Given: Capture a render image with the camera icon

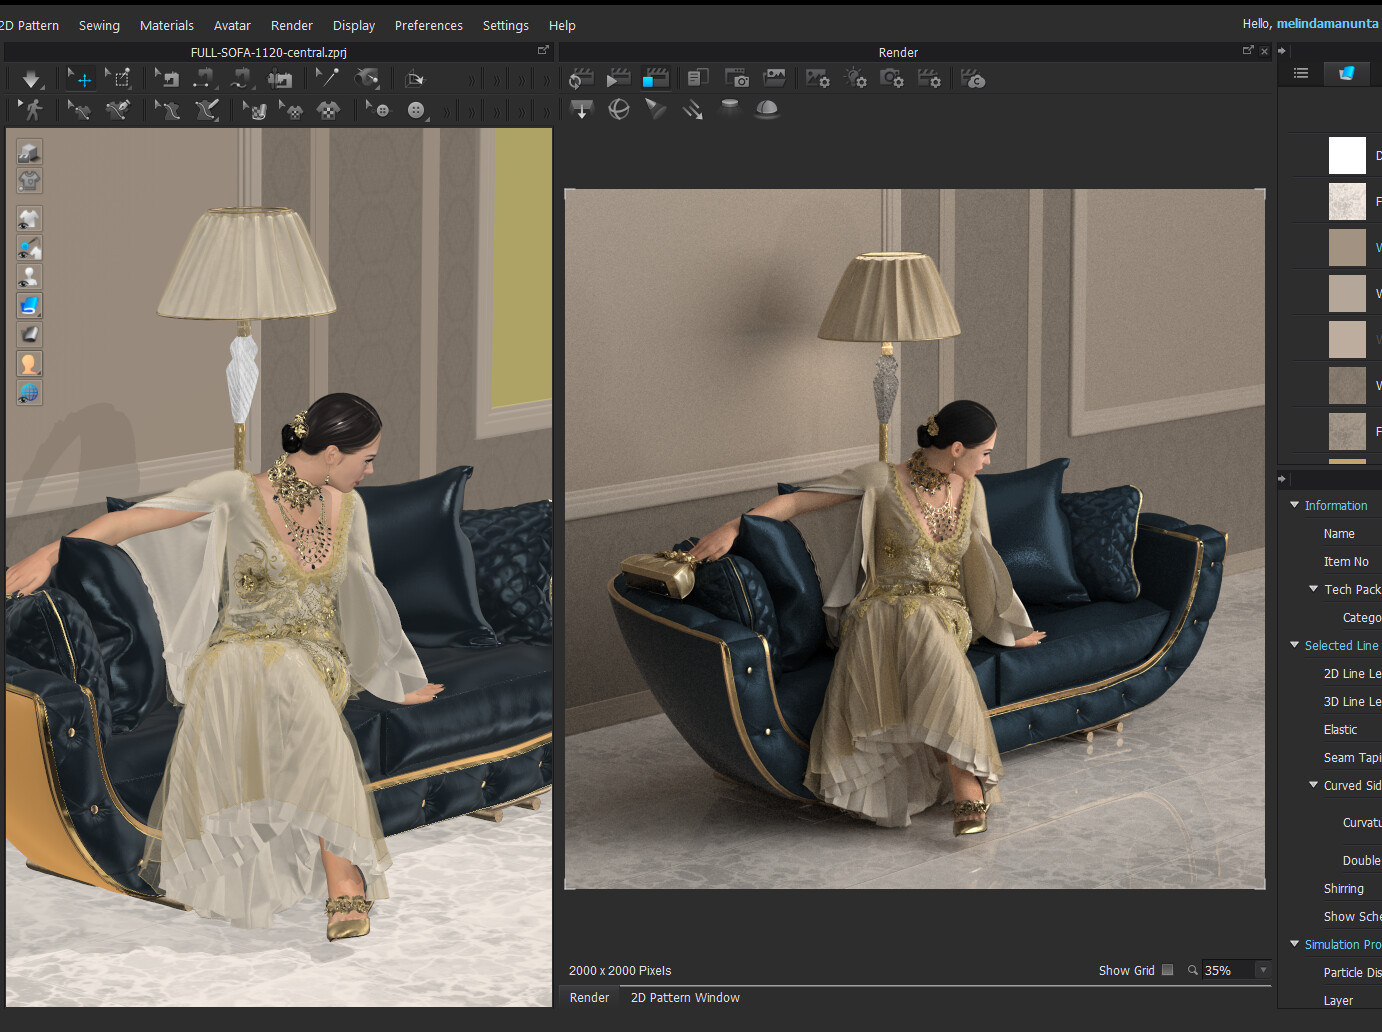Looking at the screenshot, I should [737, 77].
